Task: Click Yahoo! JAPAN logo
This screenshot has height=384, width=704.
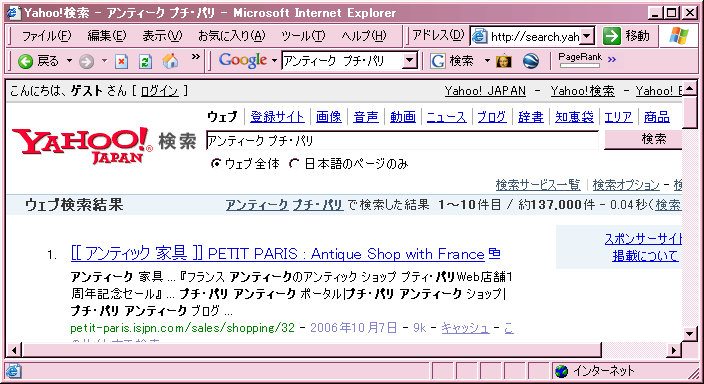Action: (x=82, y=145)
